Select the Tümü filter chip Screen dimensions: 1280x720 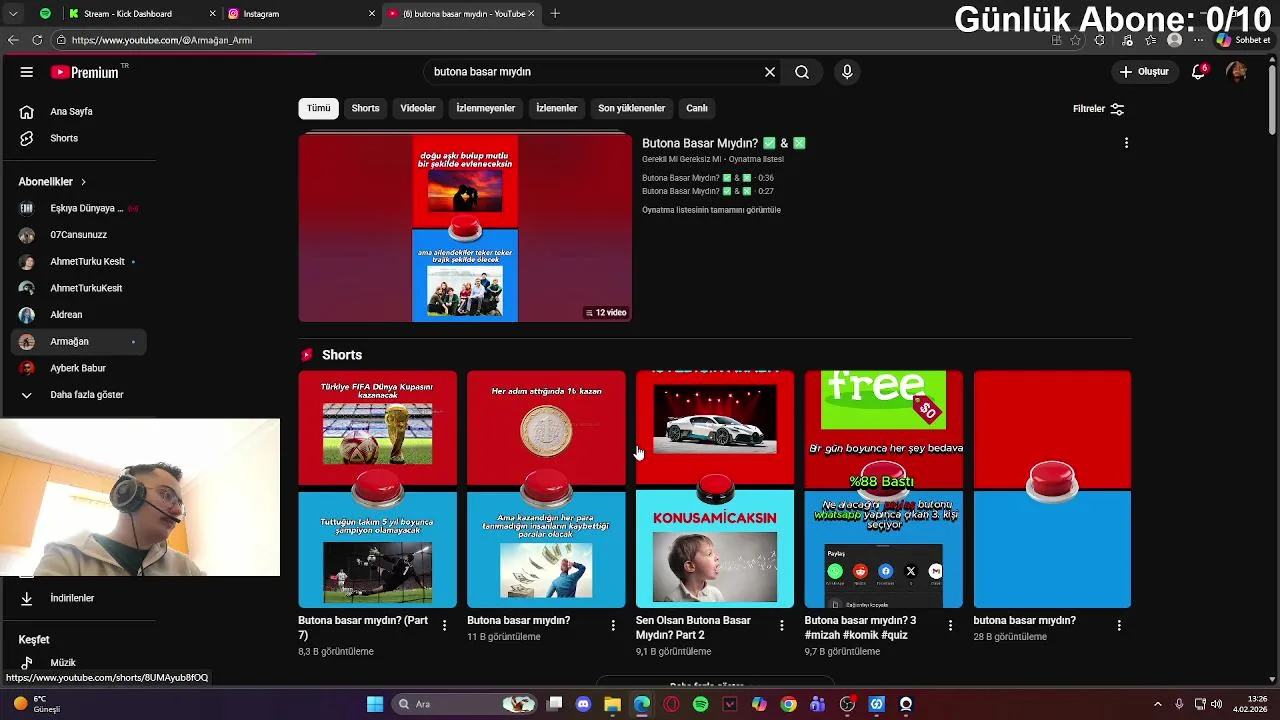(318, 108)
